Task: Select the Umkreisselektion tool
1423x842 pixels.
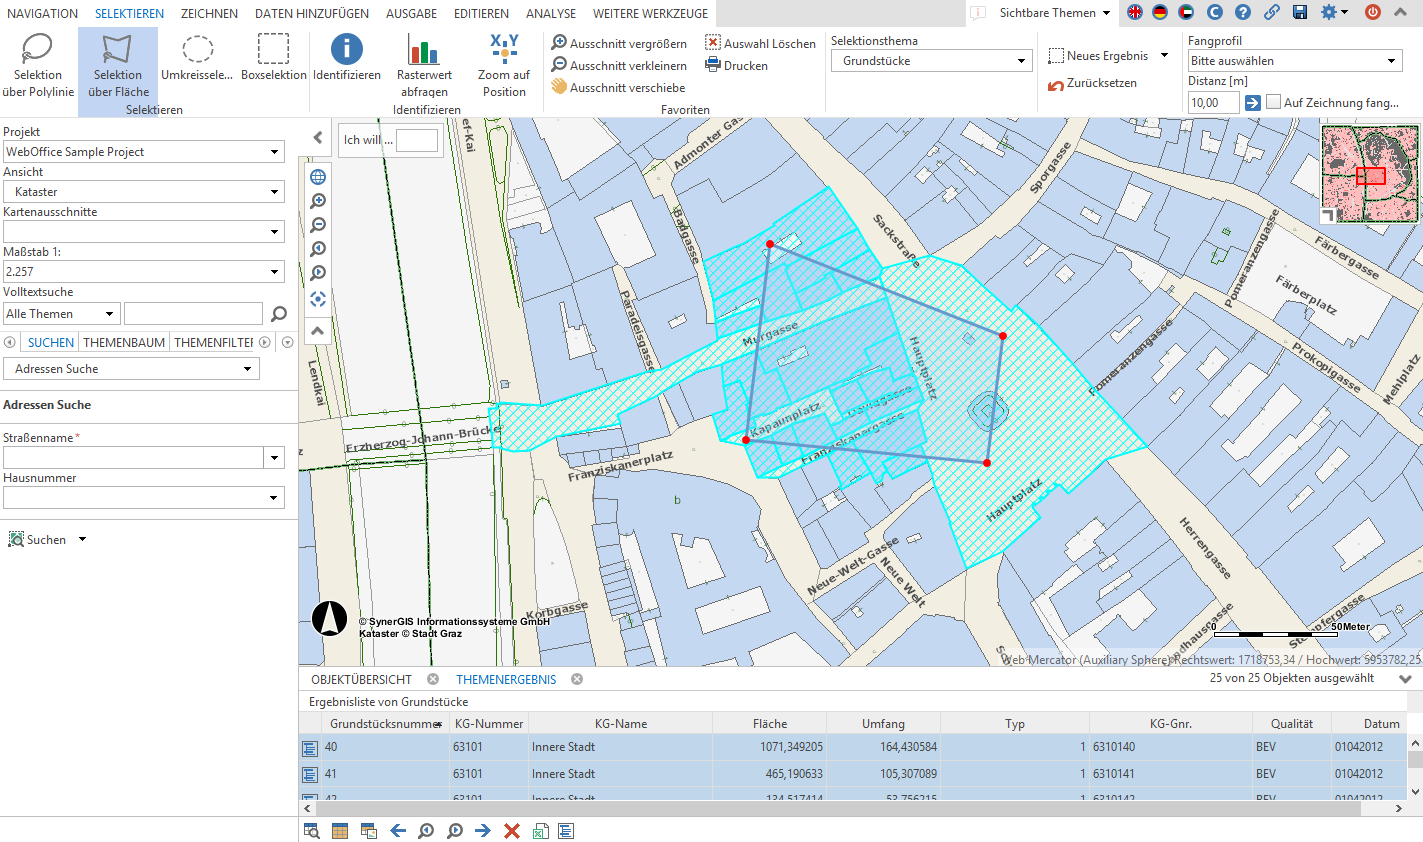Action: point(197,62)
